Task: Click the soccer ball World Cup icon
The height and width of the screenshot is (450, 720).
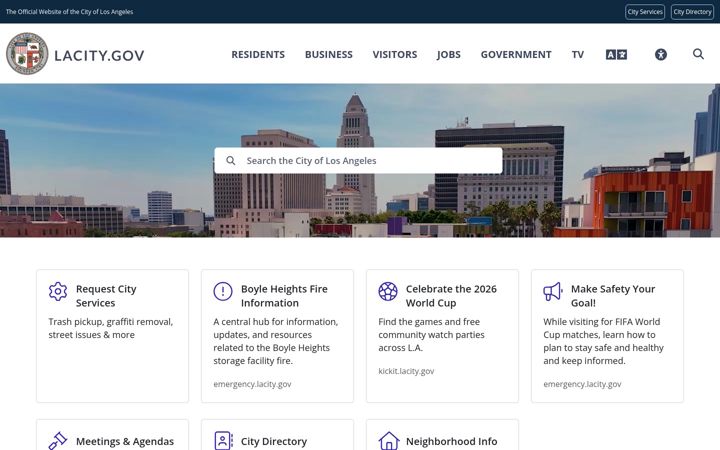Action: tap(388, 292)
